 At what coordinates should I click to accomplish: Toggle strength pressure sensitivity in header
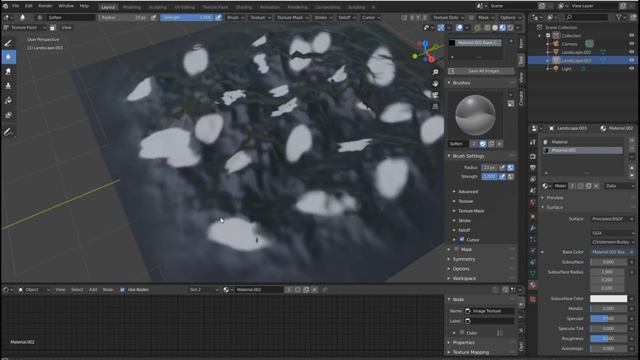click(x=218, y=18)
